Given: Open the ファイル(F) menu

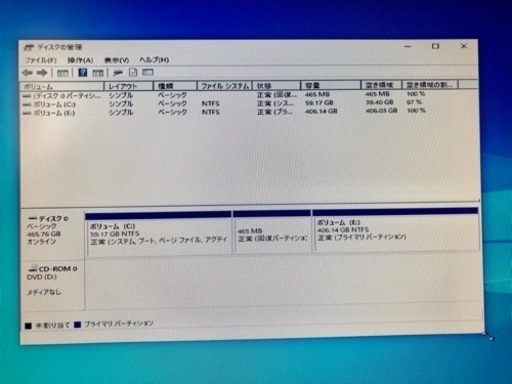Looking at the screenshot, I should click(x=40, y=60).
